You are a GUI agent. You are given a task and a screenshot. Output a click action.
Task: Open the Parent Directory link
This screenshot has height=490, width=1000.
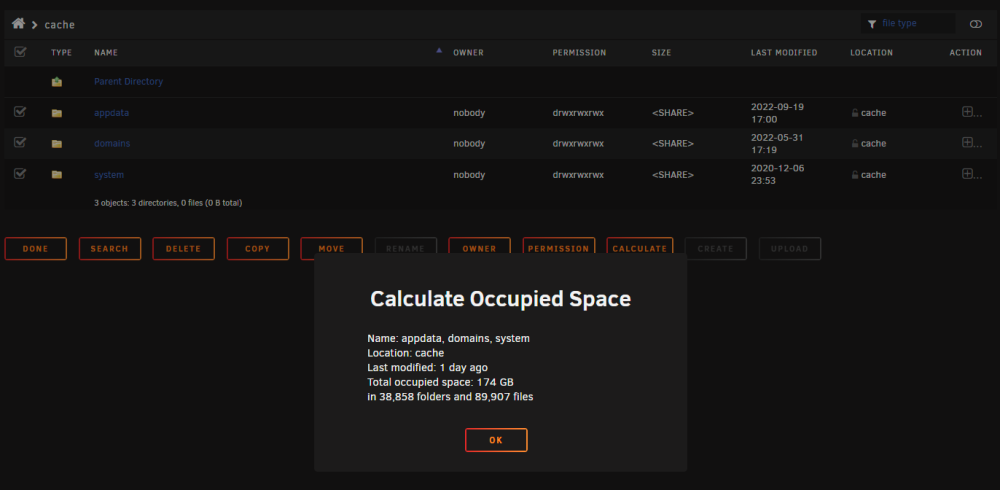128,82
